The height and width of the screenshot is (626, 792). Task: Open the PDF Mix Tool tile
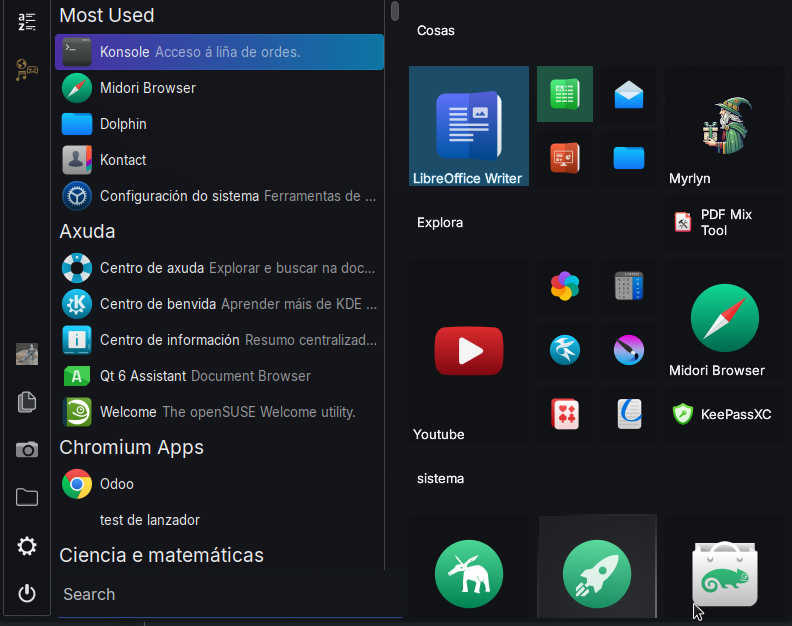click(726, 222)
